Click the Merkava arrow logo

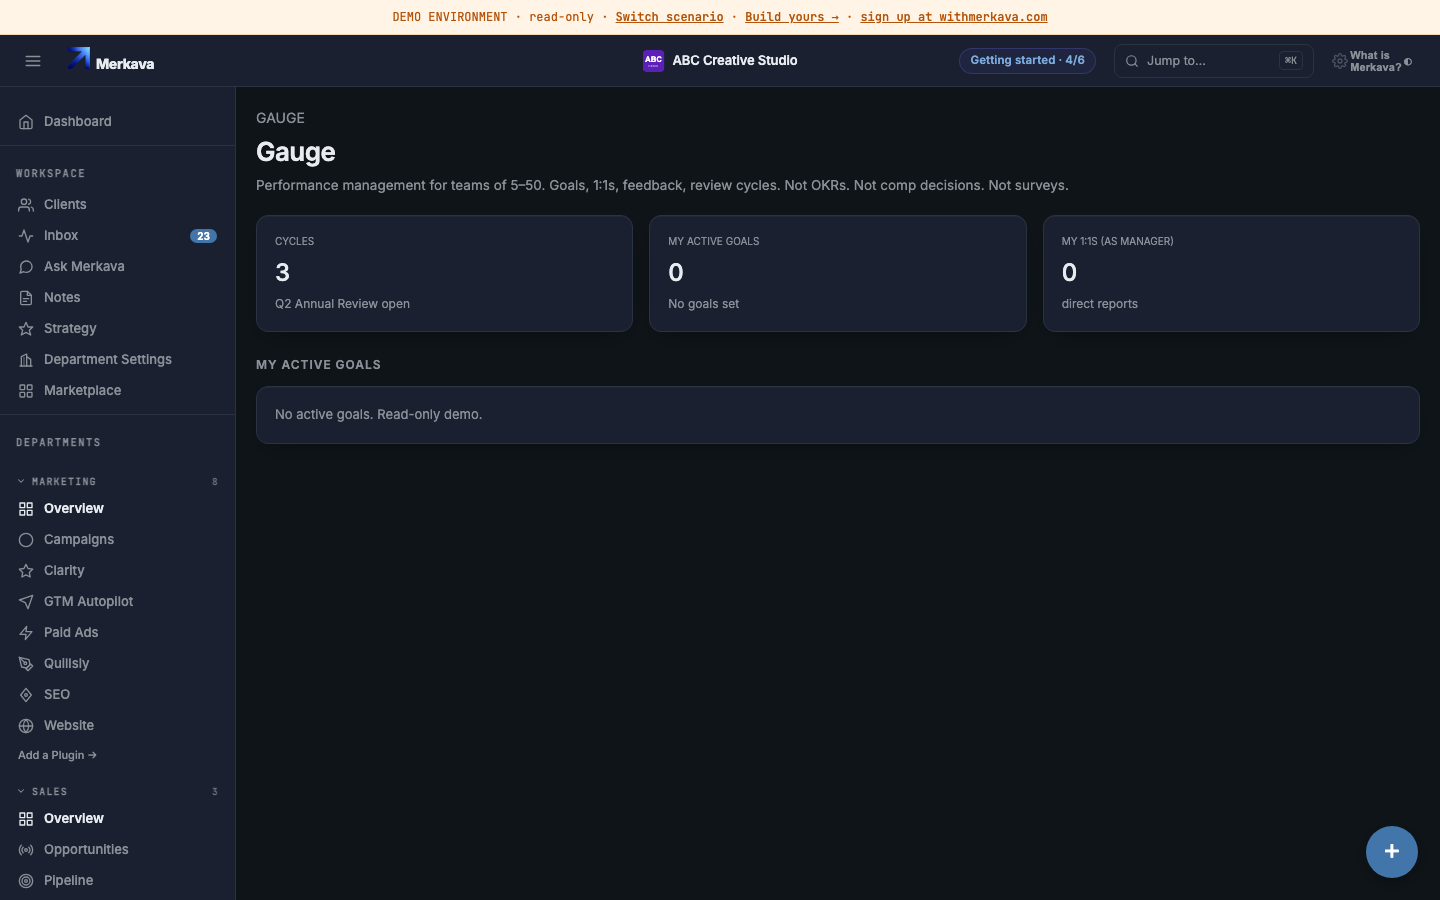[x=79, y=59]
